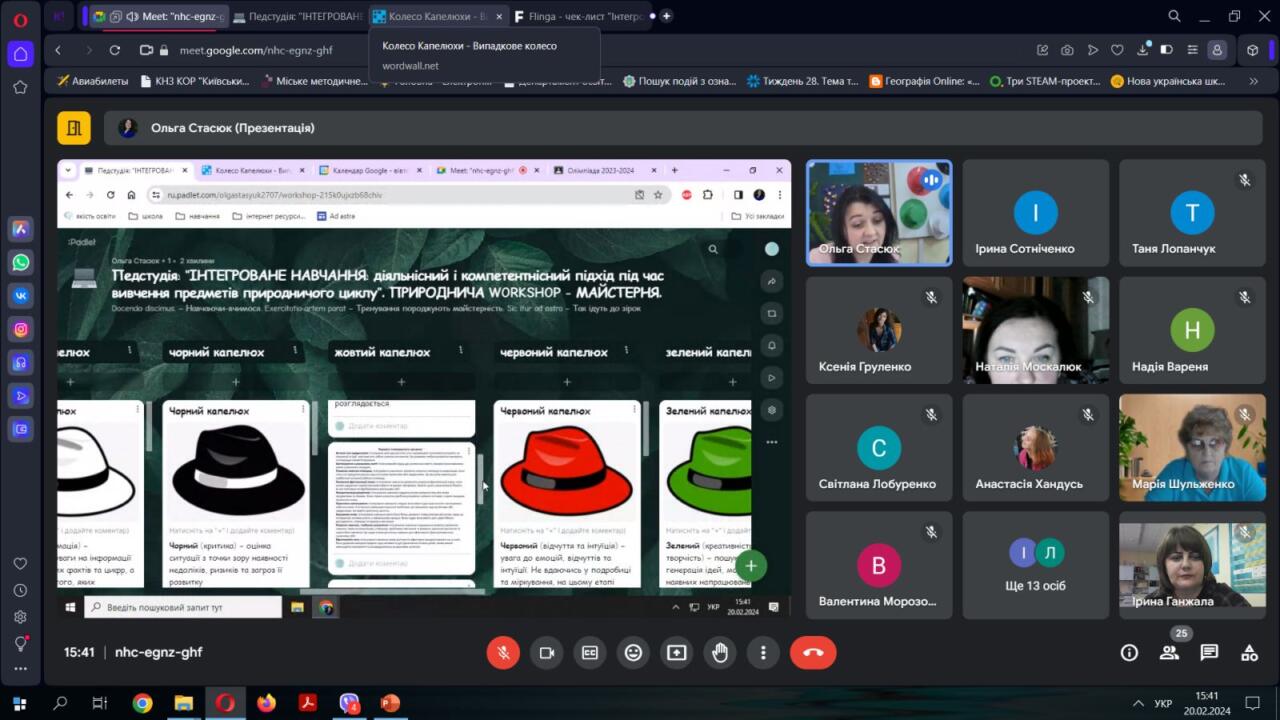Open Авиабилеты bookmark

pos(93,81)
